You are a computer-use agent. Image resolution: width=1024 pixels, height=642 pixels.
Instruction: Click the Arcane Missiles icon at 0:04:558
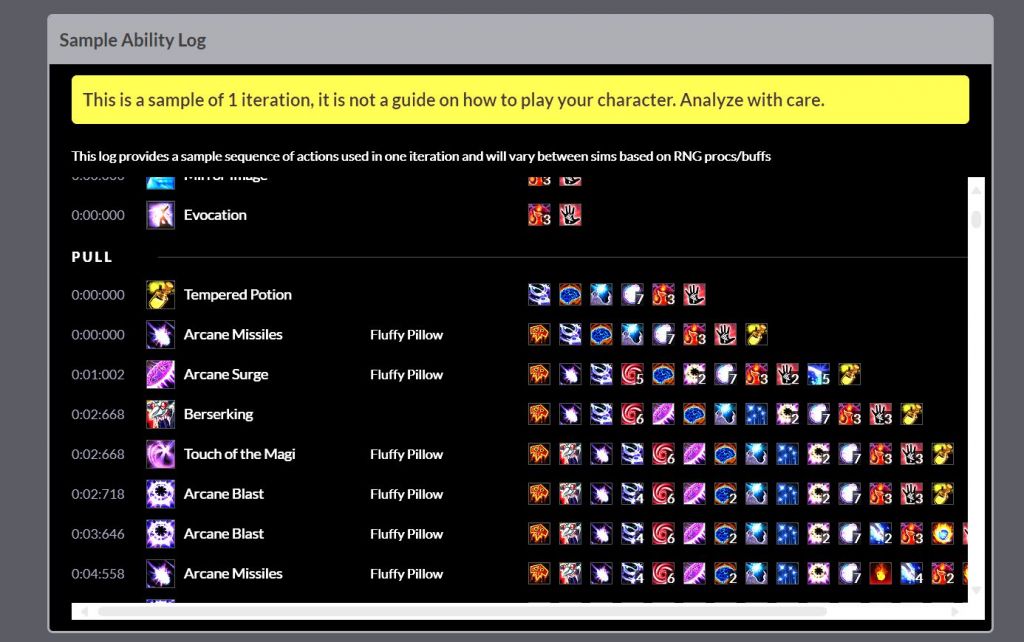coord(160,574)
